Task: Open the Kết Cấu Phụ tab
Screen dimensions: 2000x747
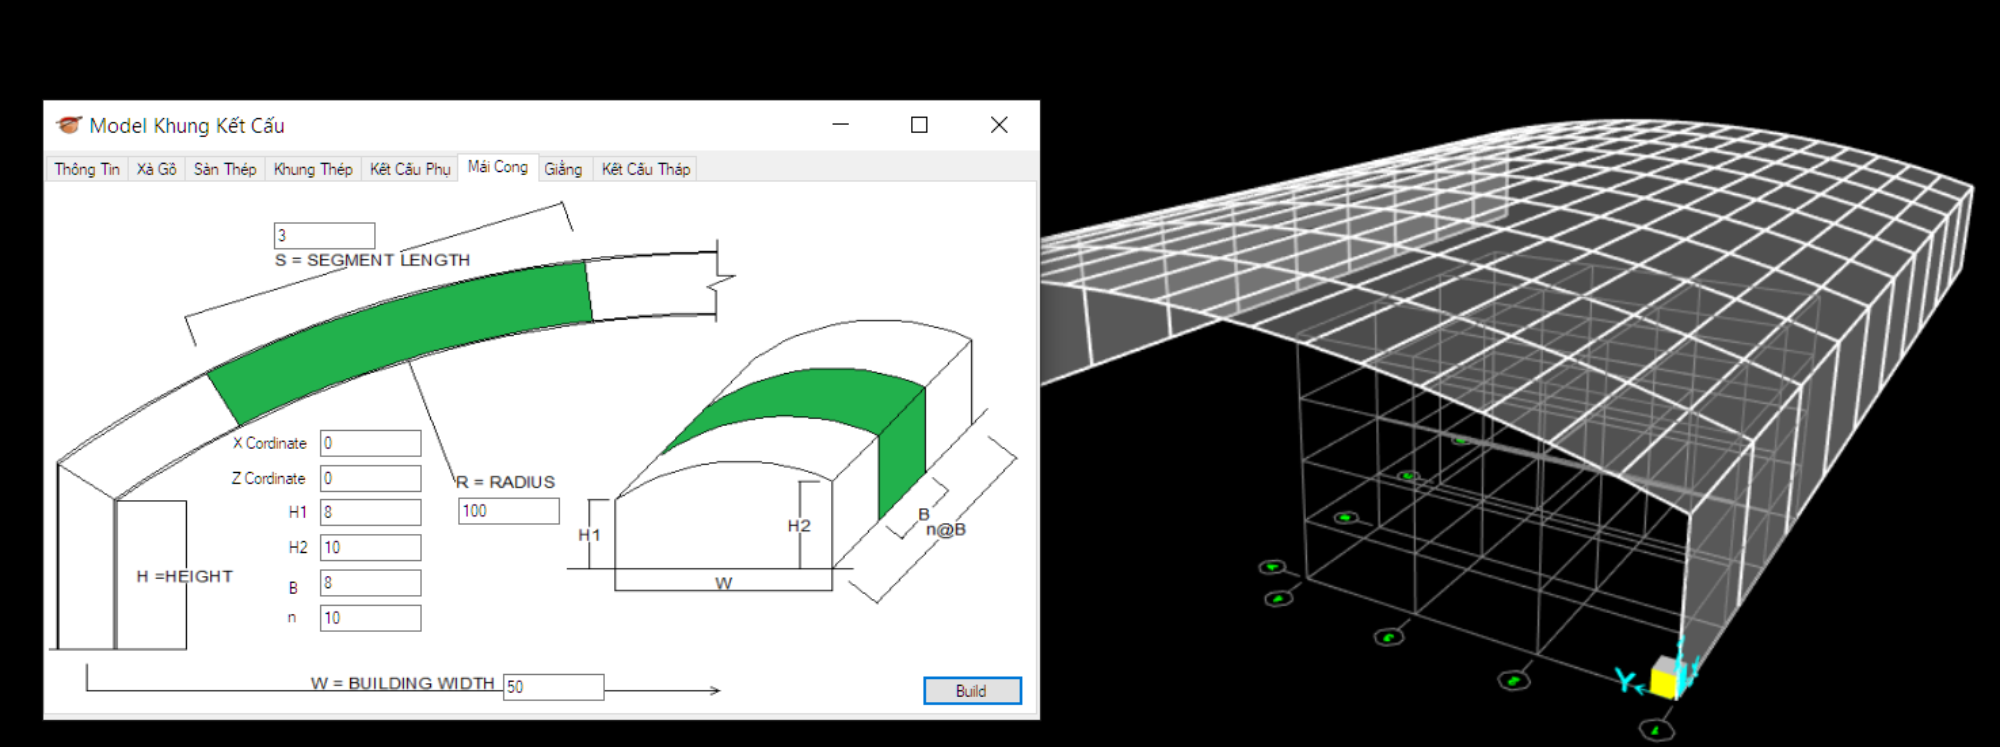Action: tap(410, 169)
